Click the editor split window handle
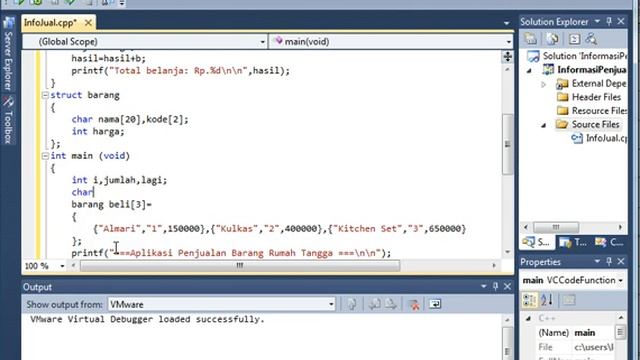The width and height of the screenshot is (640, 360). [507, 57]
